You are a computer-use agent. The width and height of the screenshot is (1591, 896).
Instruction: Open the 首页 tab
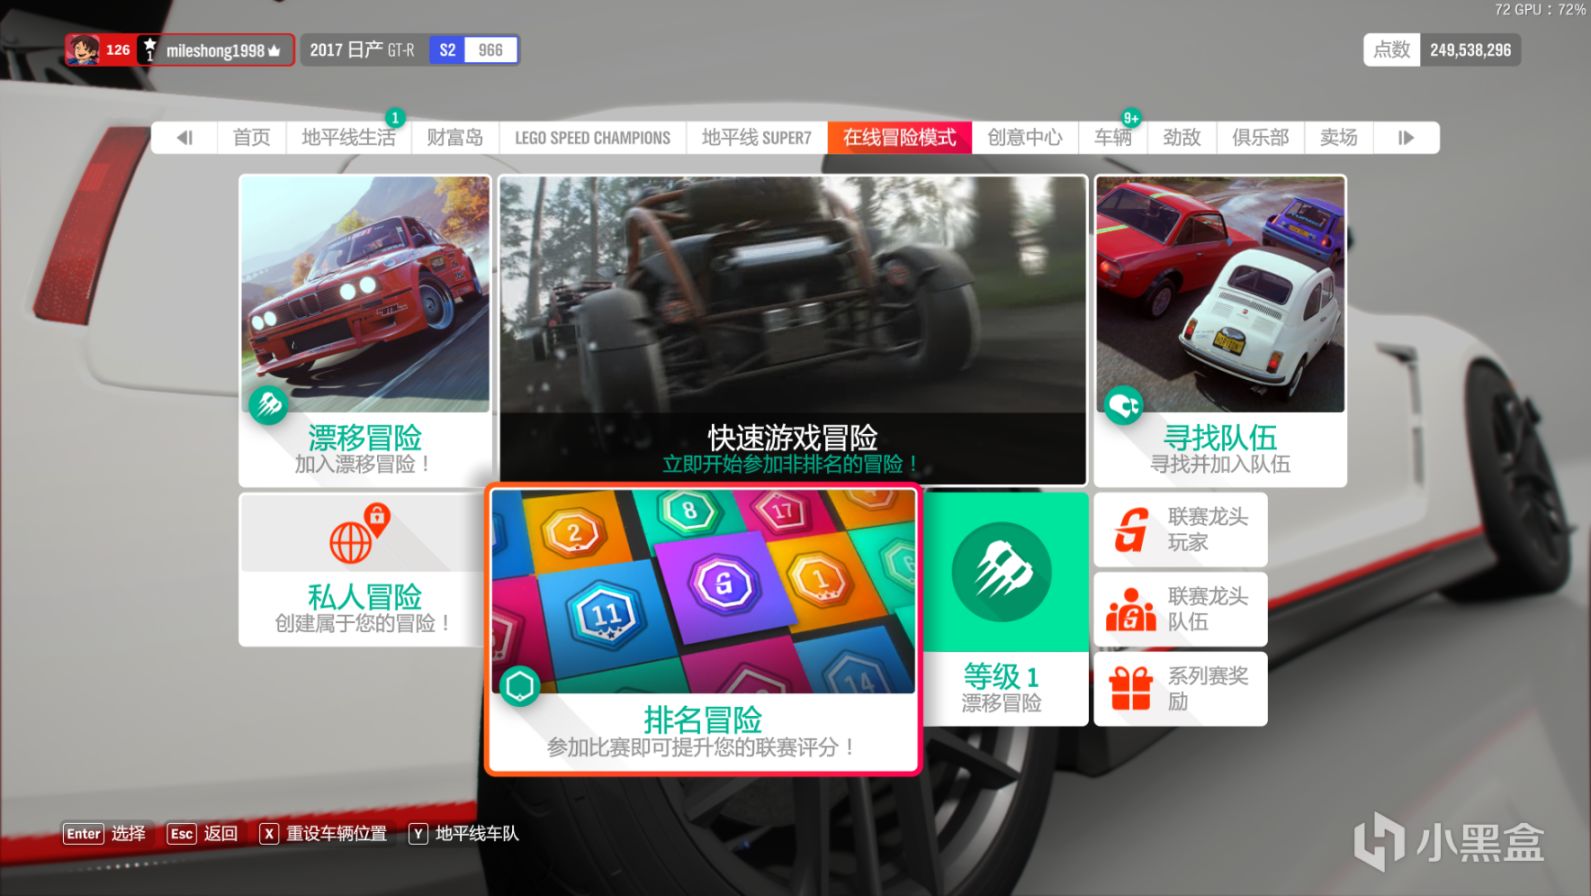point(252,138)
